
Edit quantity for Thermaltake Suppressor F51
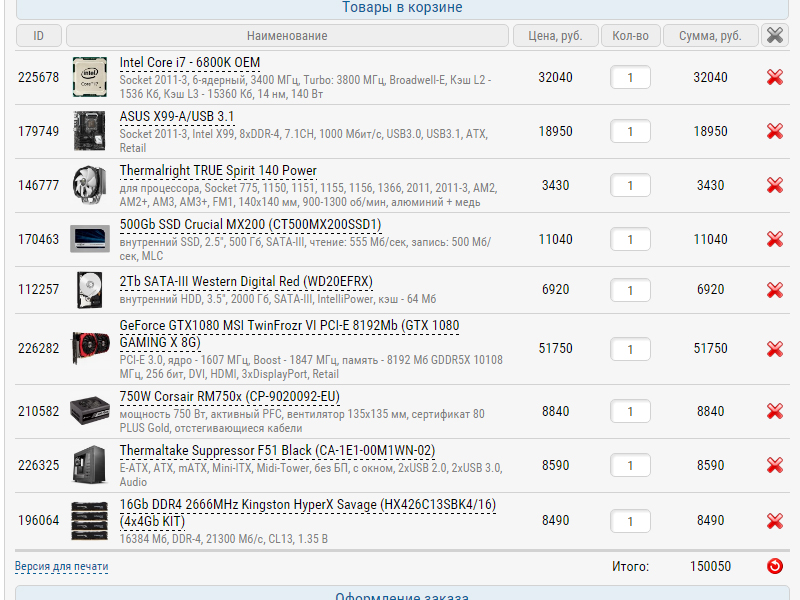coord(630,465)
